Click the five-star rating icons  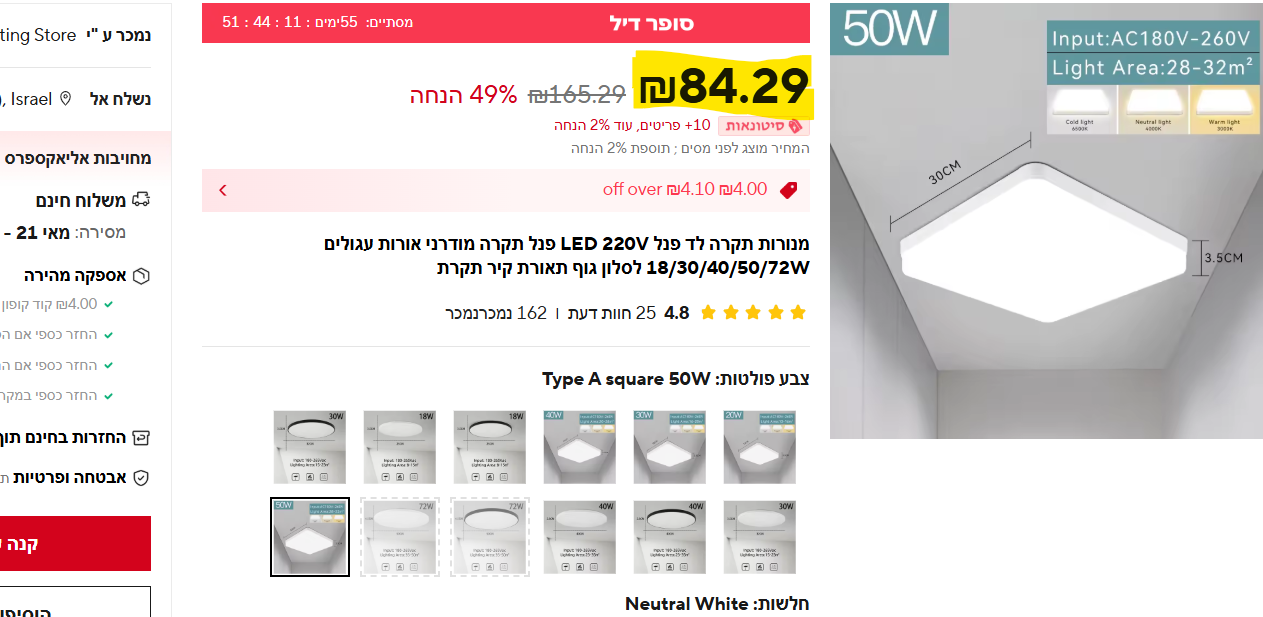753,313
